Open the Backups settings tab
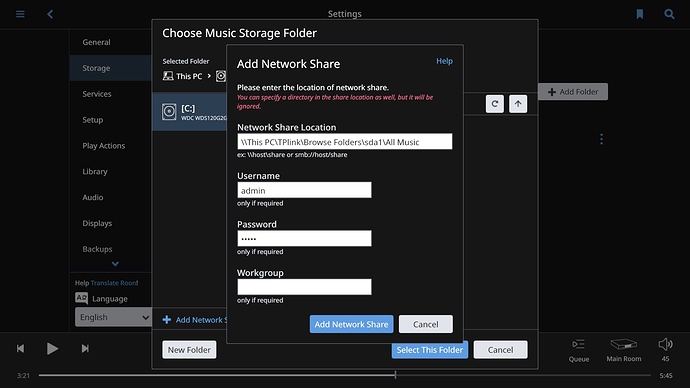The image size is (690, 388). click(x=110, y=249)
